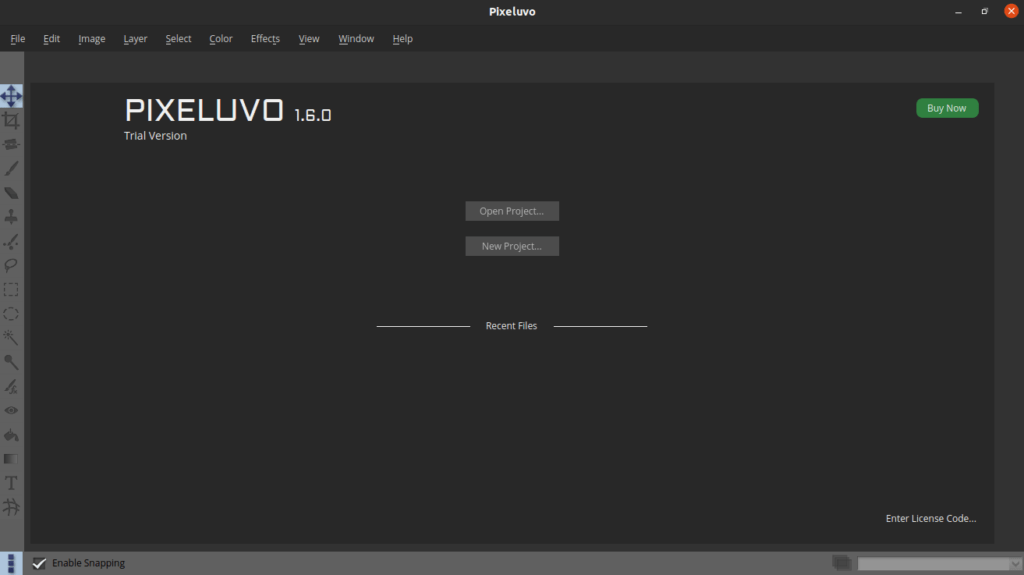Screen dimensions: 1024x575
Task: Click the 1.6.0 version number
Action: 313,115
